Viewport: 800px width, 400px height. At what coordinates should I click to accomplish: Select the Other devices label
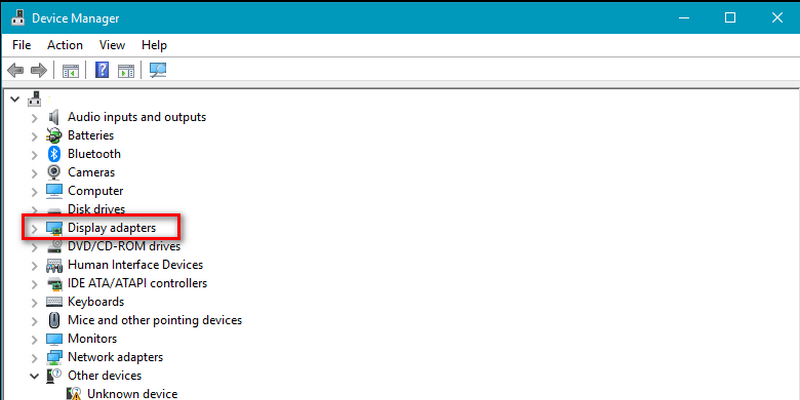(x=105, y=376)
